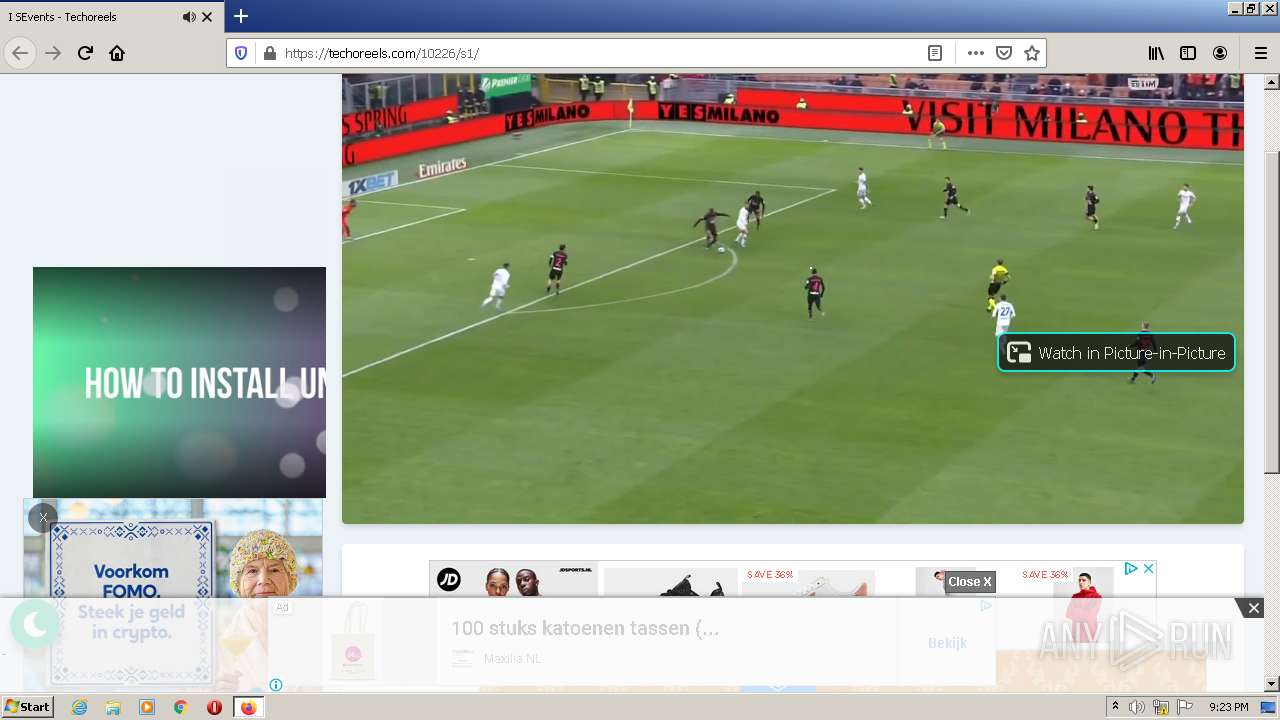Click the Close X ad button
This screenshot has width=1280, height=720.
point(970,582)
